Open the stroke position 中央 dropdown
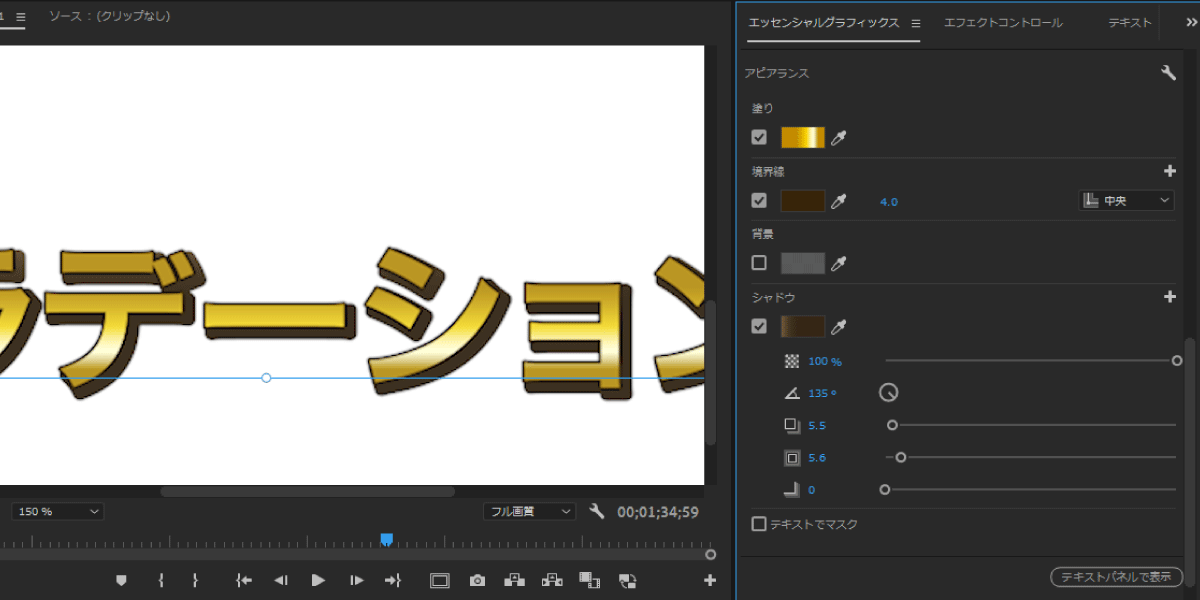This screenshot has width=1200, height=600. 1127,201
